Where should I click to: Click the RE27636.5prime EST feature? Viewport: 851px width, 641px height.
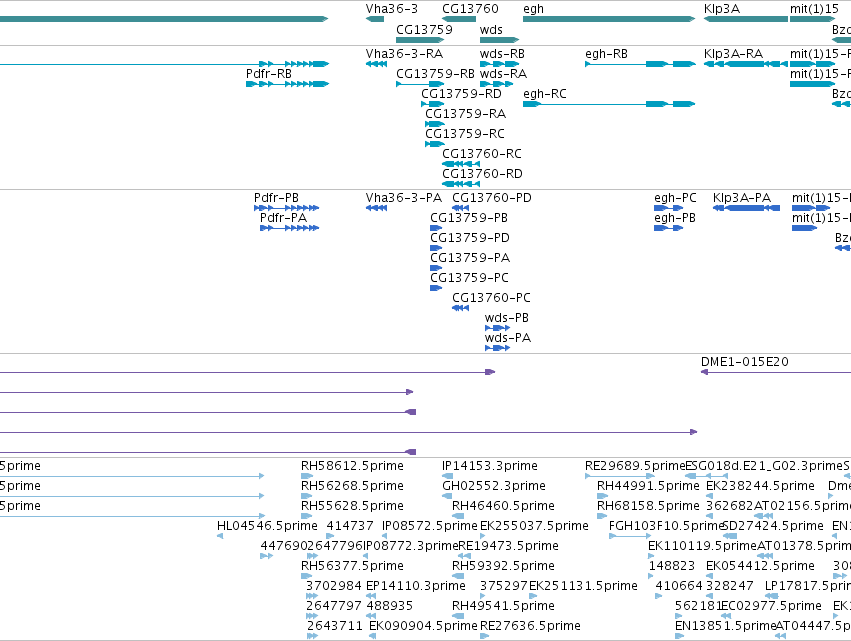[x=484, y=636]
